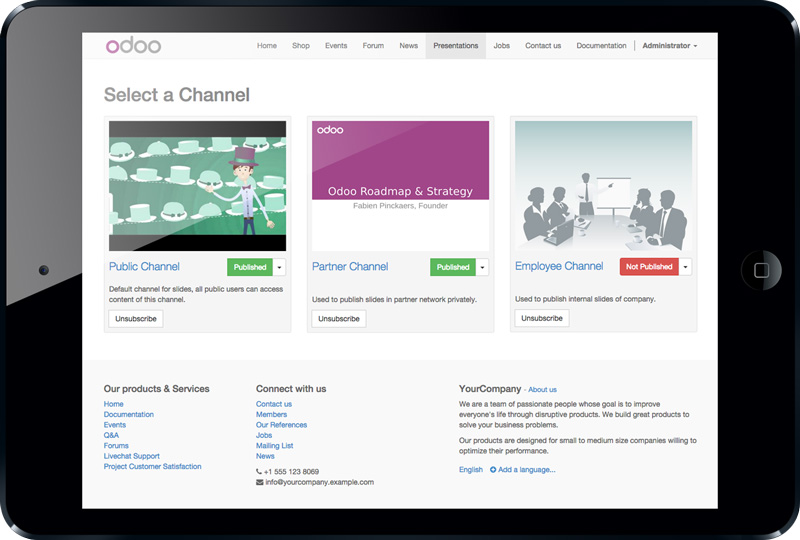Open the Mailing List link
The width and height of the screenshot is (800, 540).
(274, 446)
